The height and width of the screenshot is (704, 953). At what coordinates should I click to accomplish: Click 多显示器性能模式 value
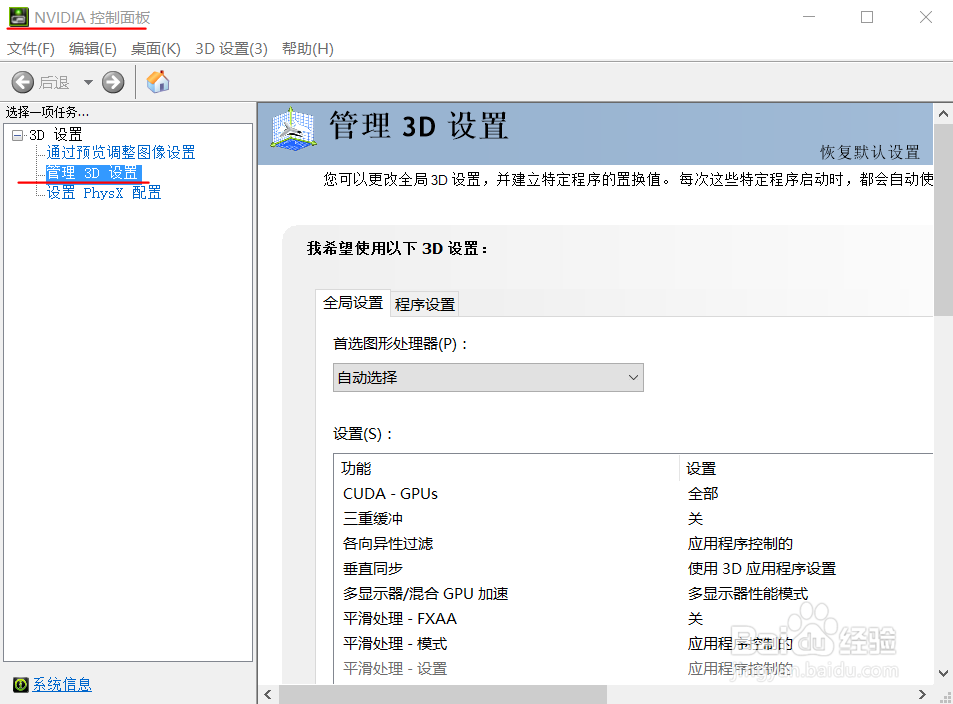pyautogui.click(x=748, y=593)
